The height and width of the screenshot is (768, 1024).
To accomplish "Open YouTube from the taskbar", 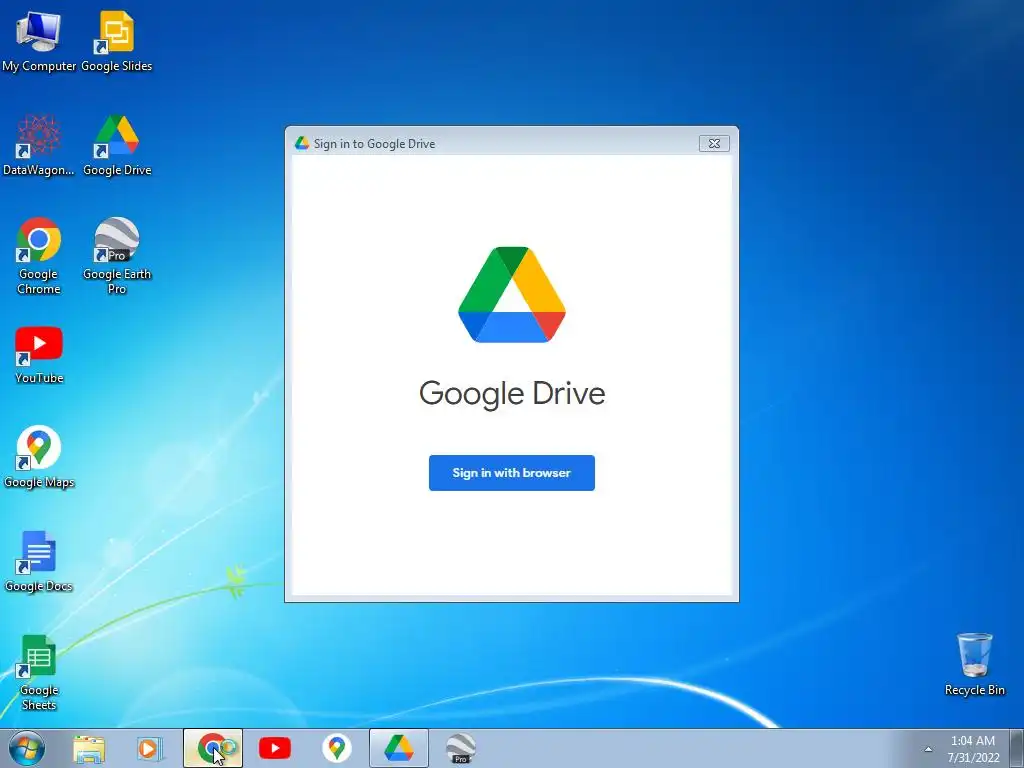I will 275,748.
